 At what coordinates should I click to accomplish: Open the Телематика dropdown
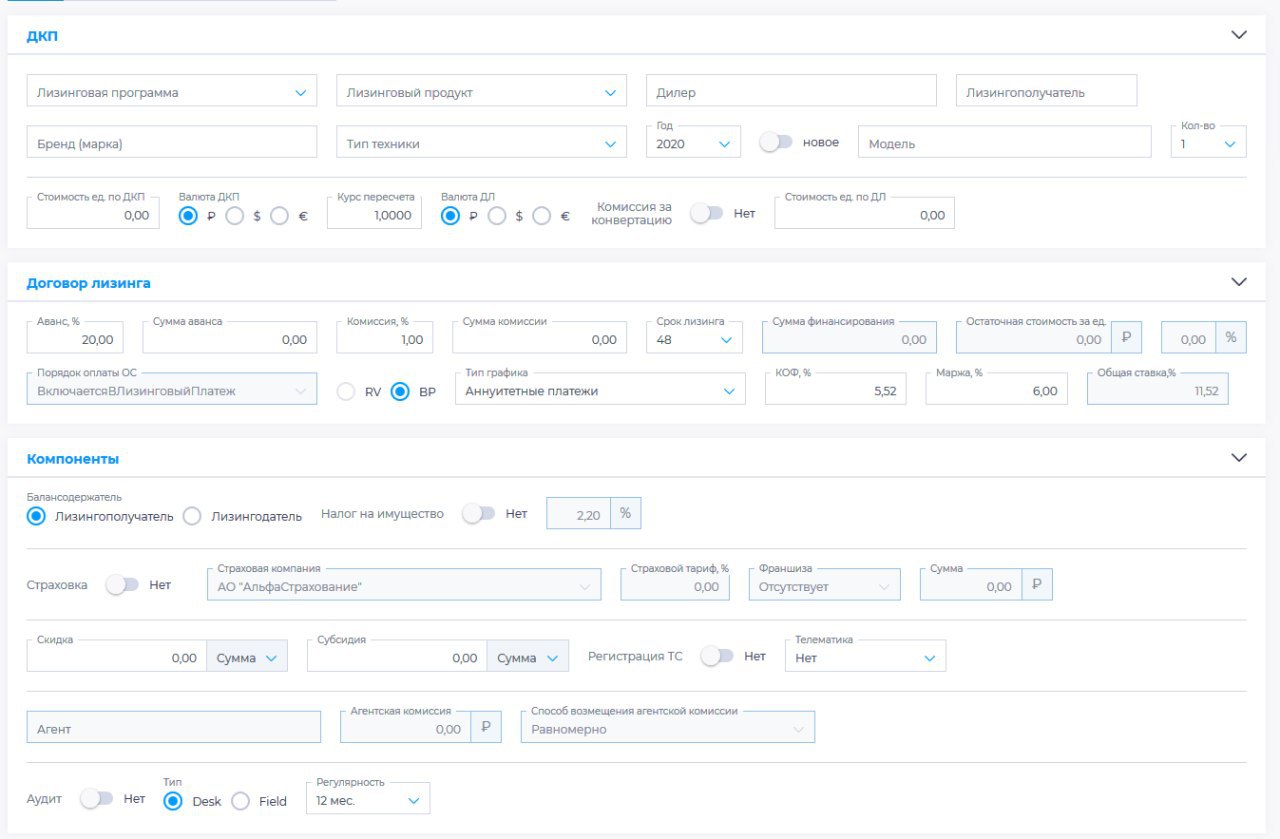coord(865,658)
